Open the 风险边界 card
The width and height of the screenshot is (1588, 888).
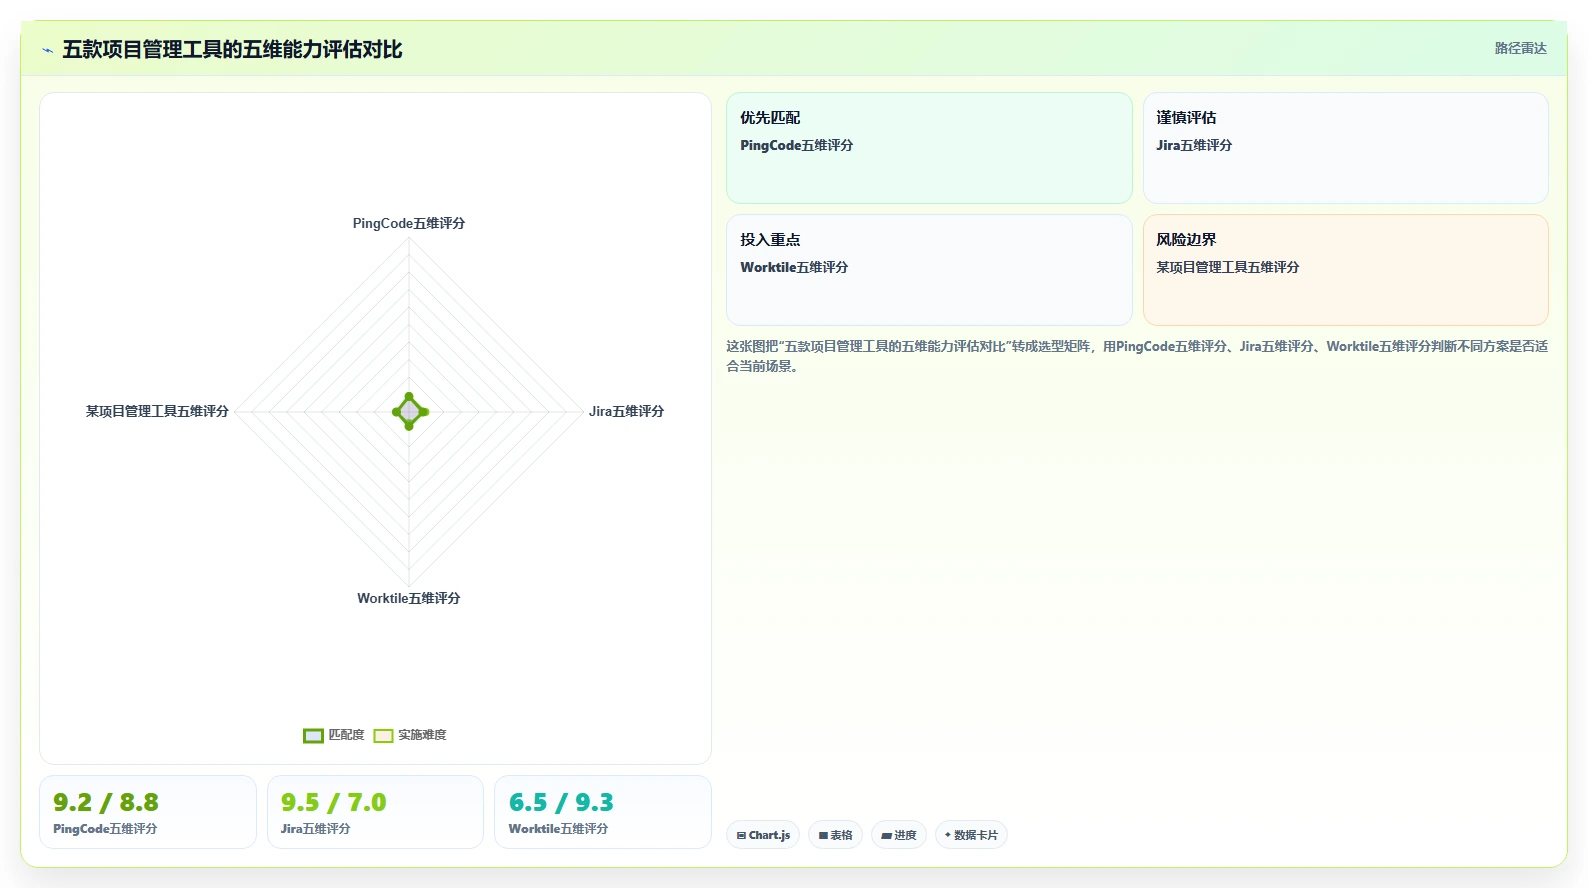point(1345,270)
